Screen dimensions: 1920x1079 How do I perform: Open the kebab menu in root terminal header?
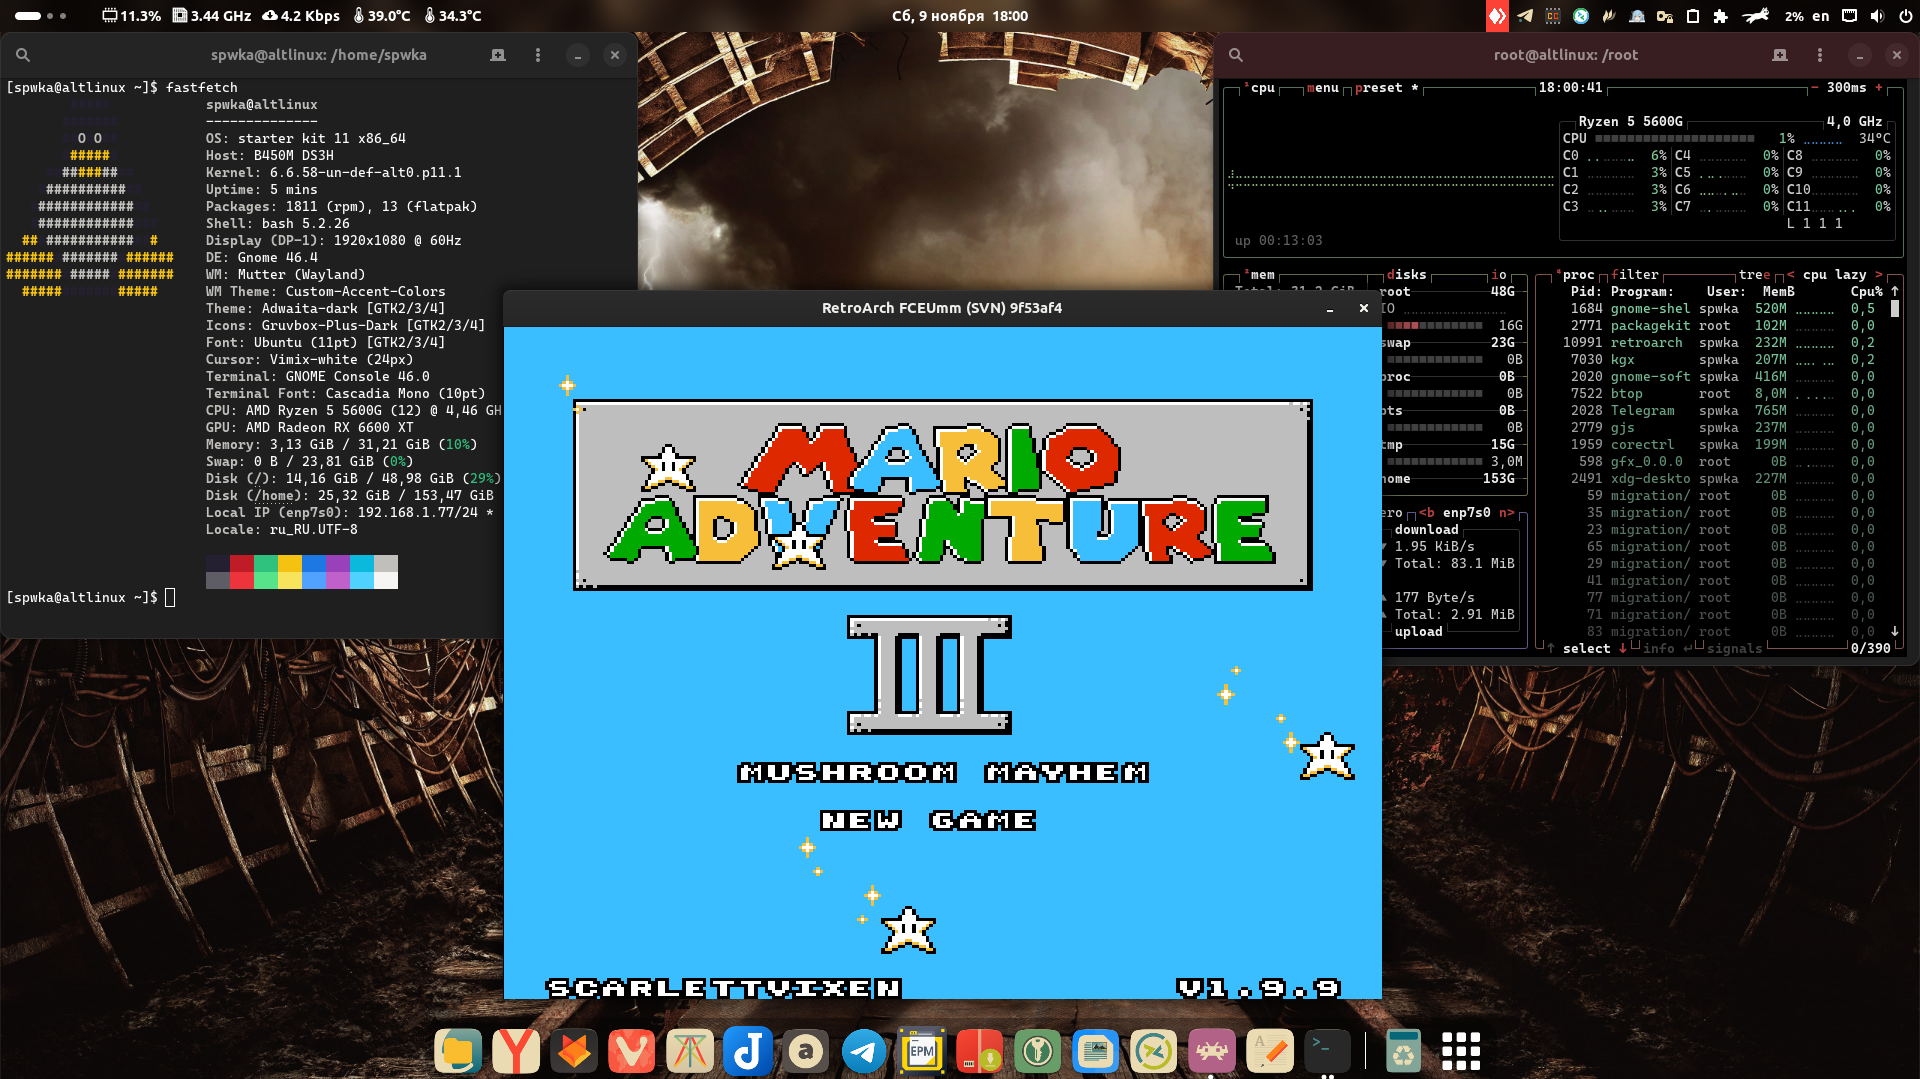pyautogui.click(x=1820, y=55)
